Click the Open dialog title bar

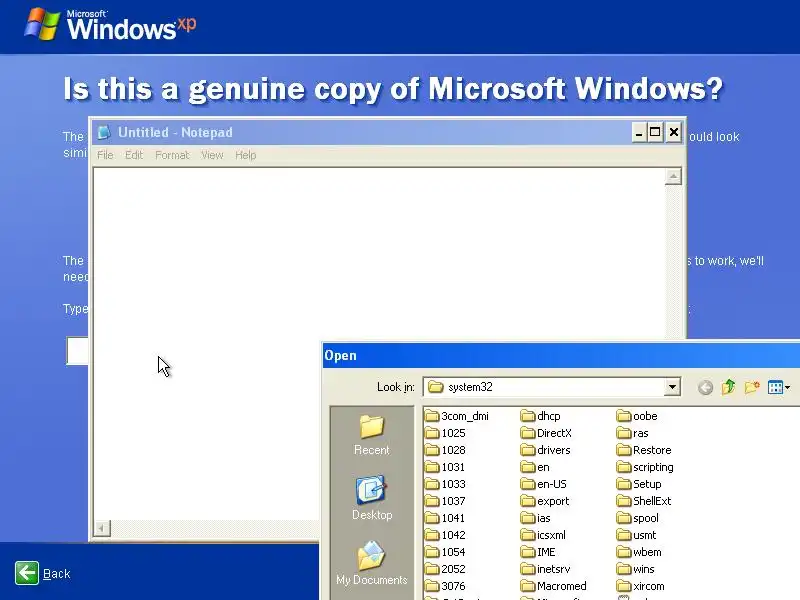[x=561, y=355]
